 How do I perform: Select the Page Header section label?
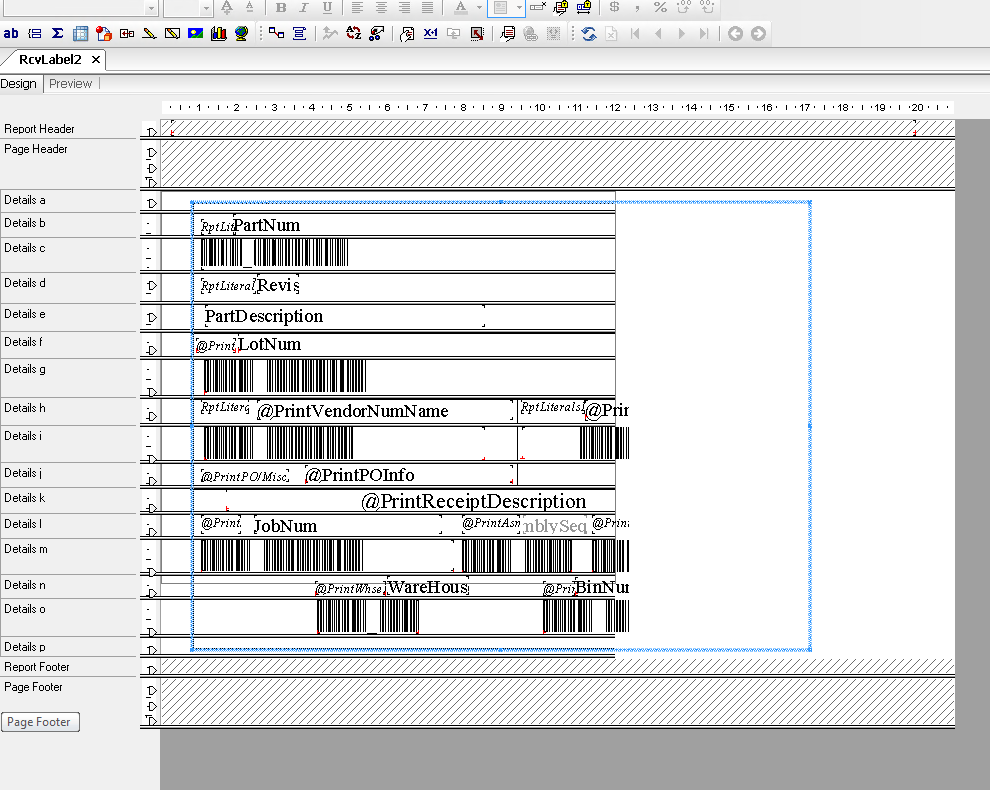click(x=35, y=149)
